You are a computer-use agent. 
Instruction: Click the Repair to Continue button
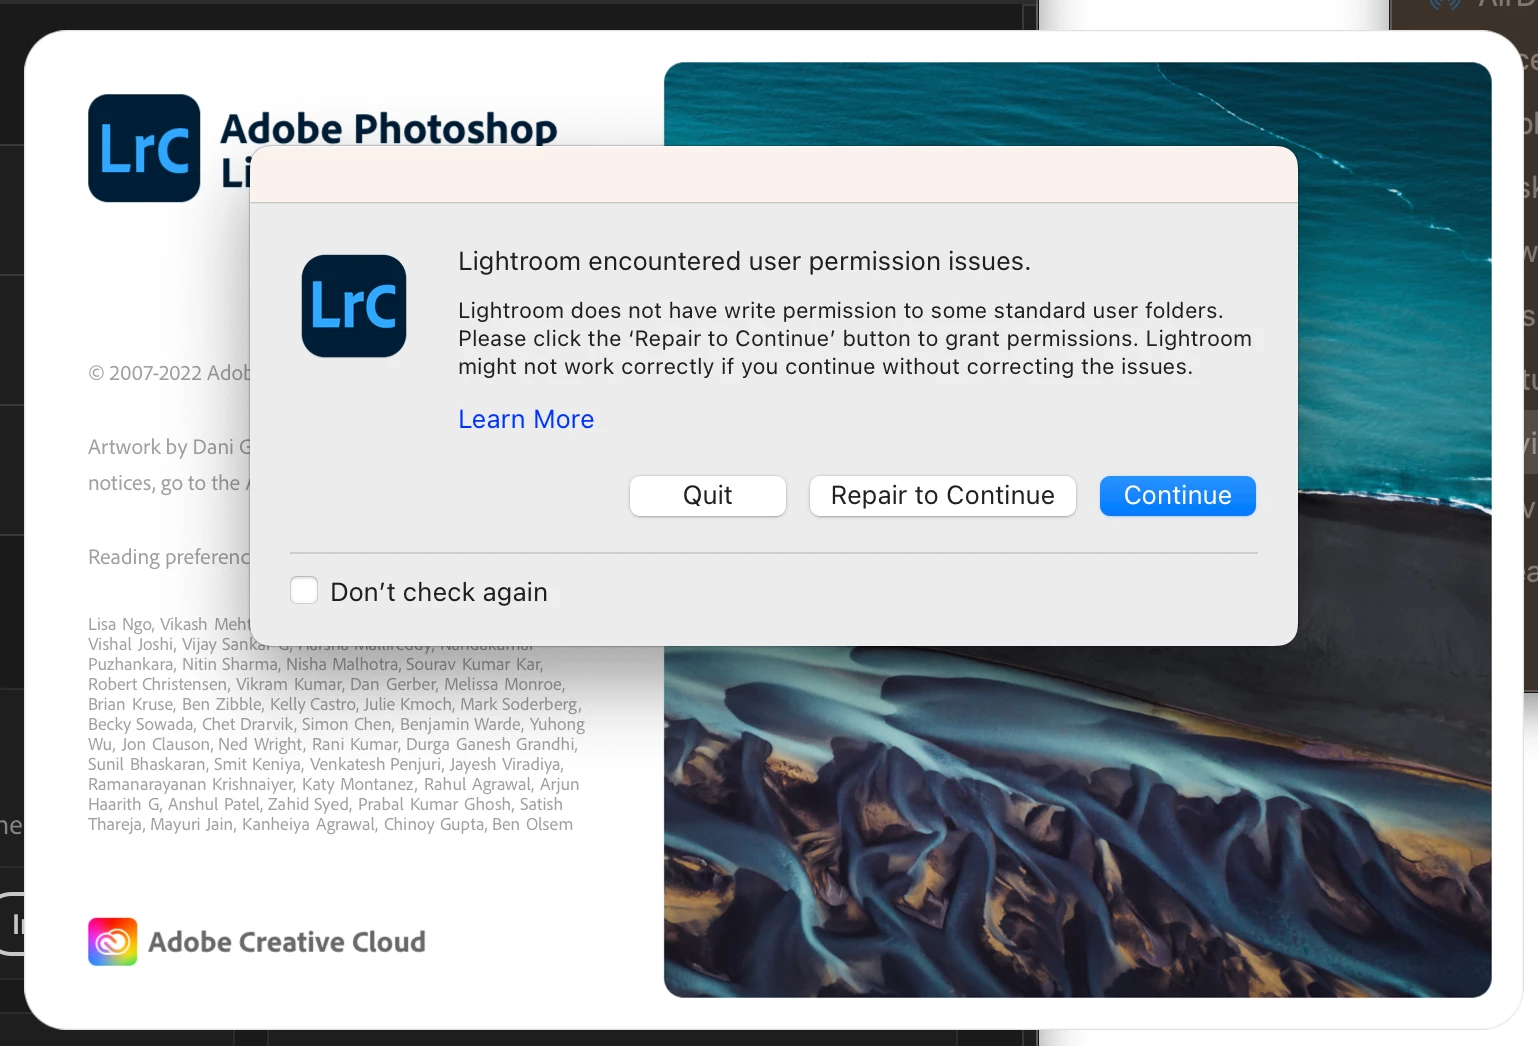[x=942, y=496]
